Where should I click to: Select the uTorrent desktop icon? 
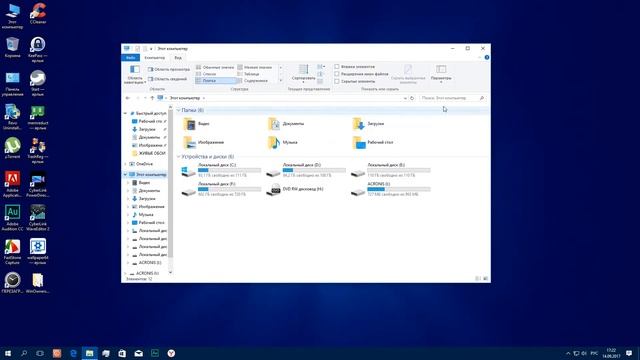tap(13, 149)
